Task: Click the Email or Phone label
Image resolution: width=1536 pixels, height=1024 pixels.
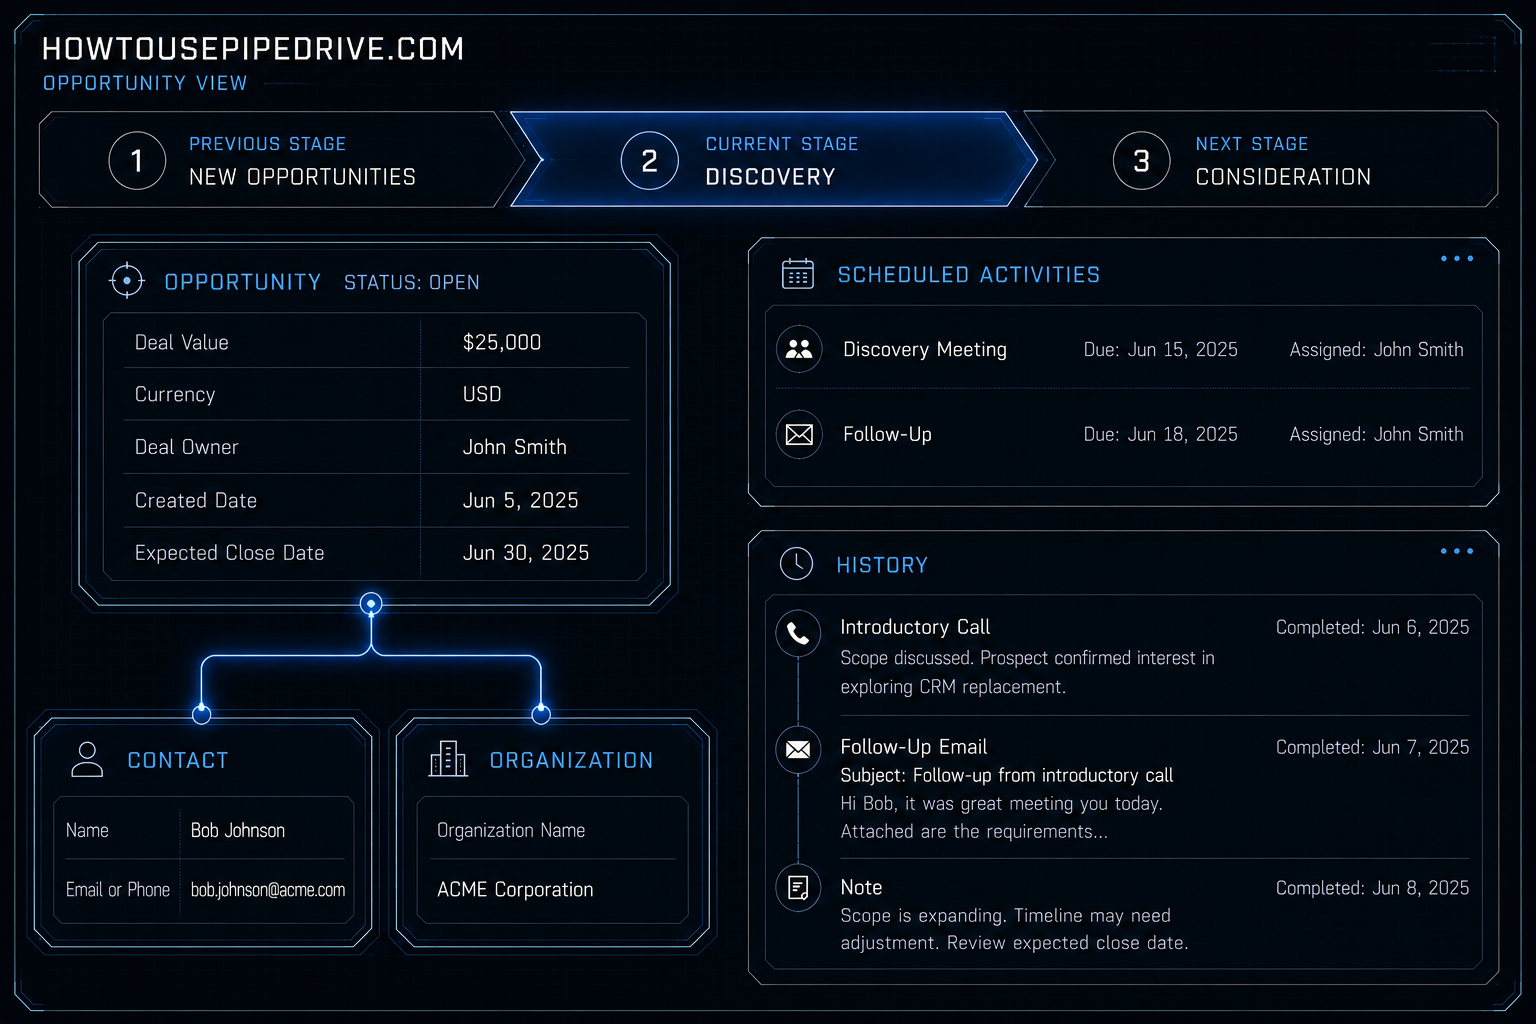Action: (118, 889)
